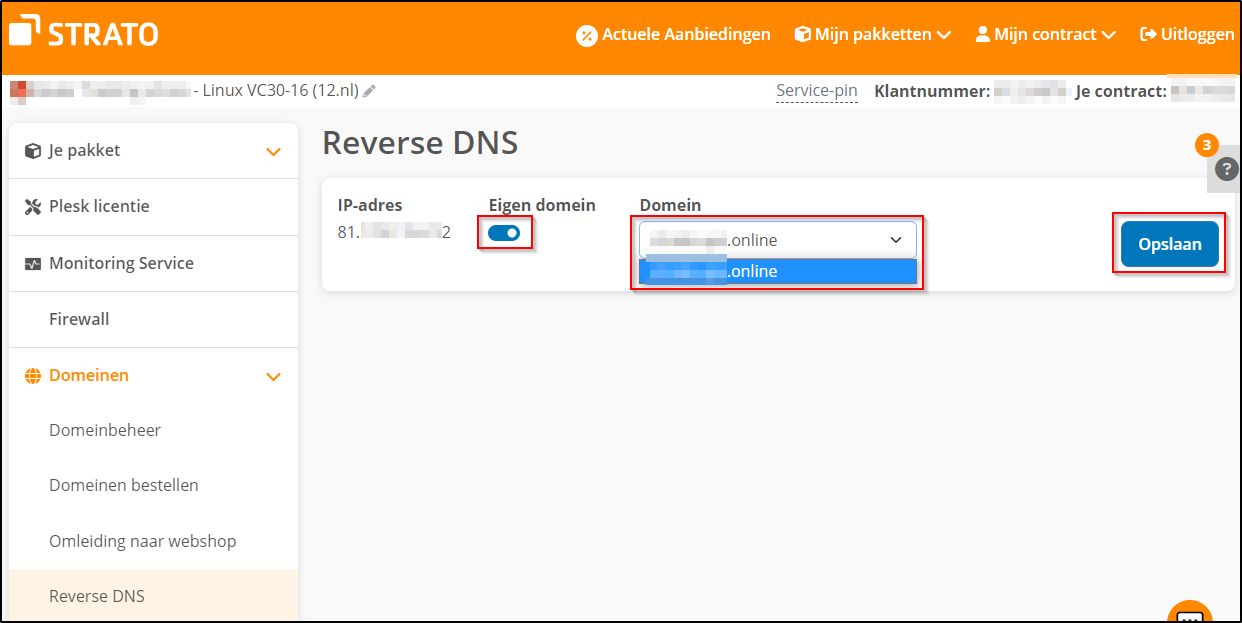The width and height of the screenshot is (1242, 623).
Task: Open the help question mark icon
Action: [1226, 169]
